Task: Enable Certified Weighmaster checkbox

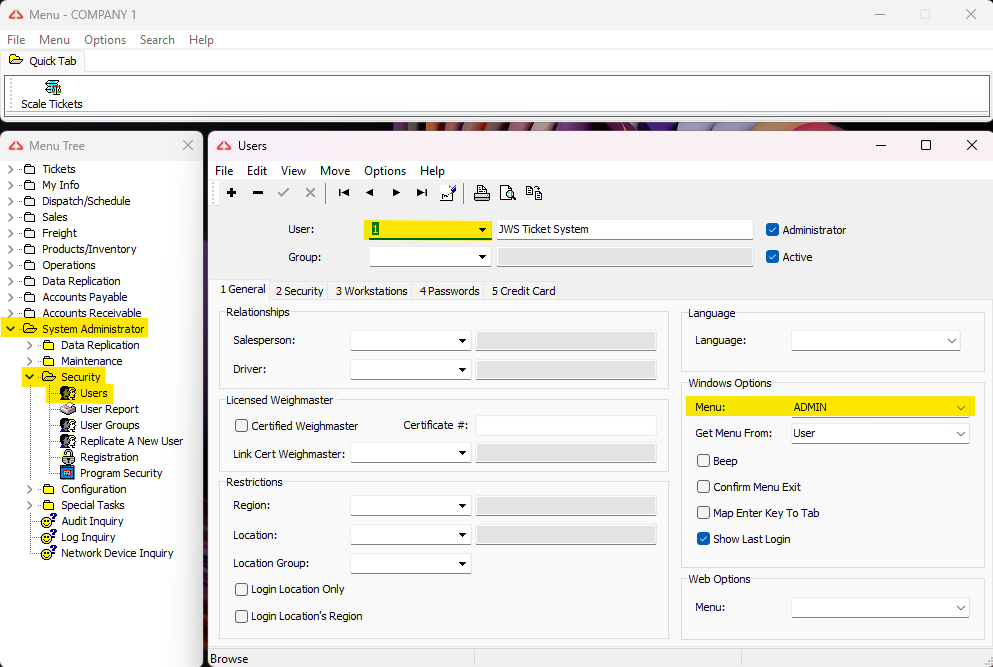Action: pos(241,426)
